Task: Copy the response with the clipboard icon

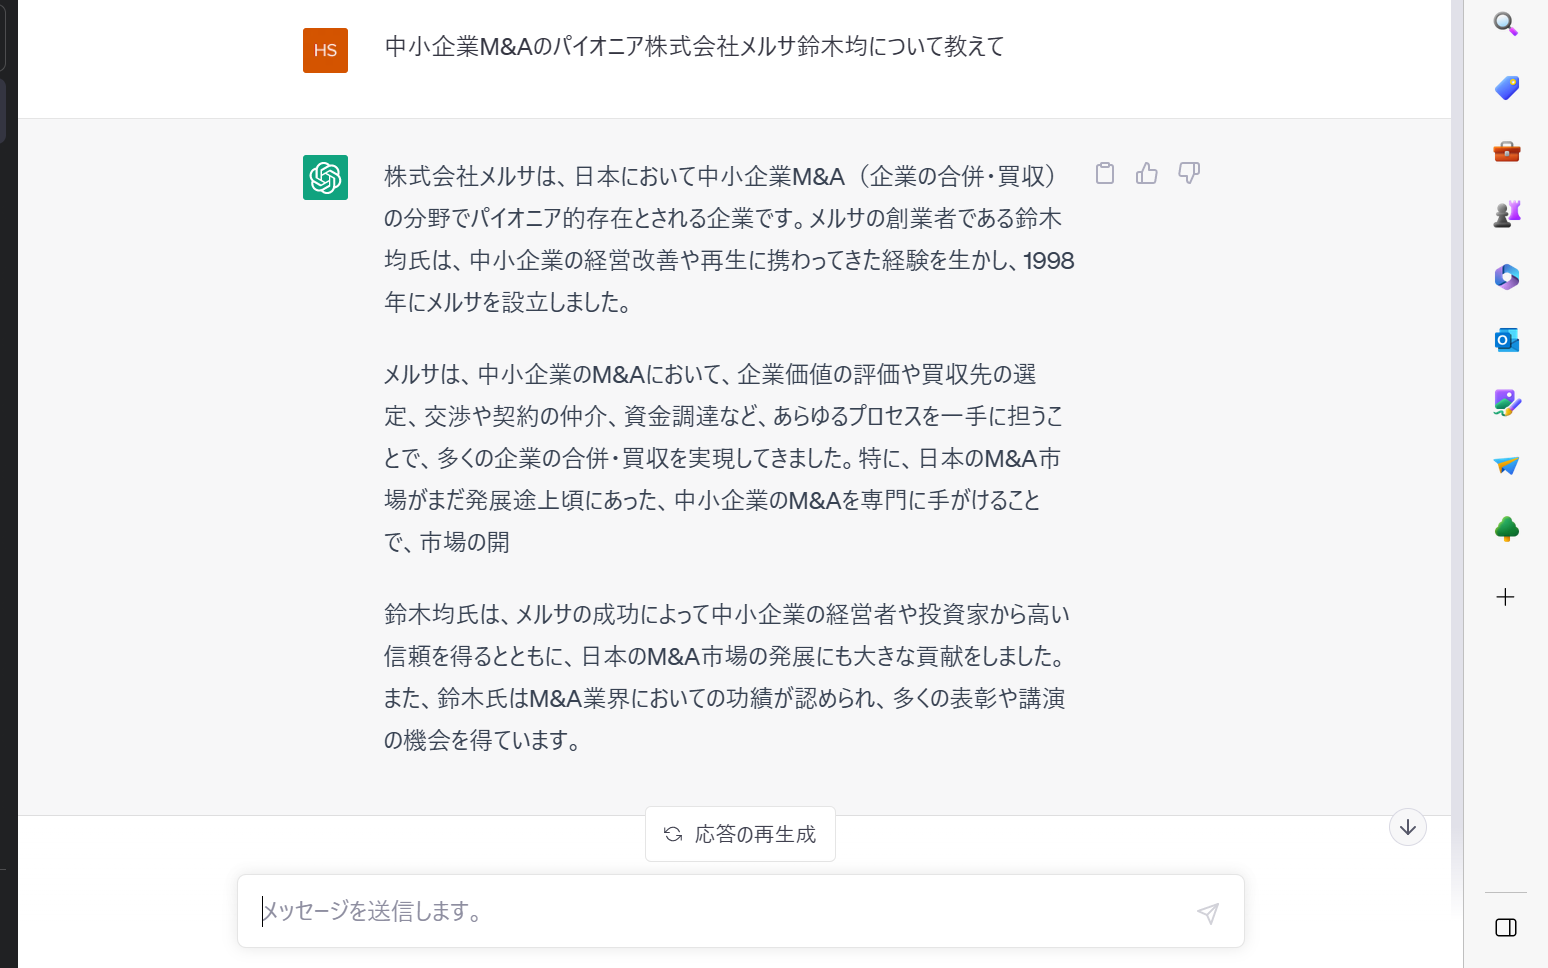Action: point(1105,174)
